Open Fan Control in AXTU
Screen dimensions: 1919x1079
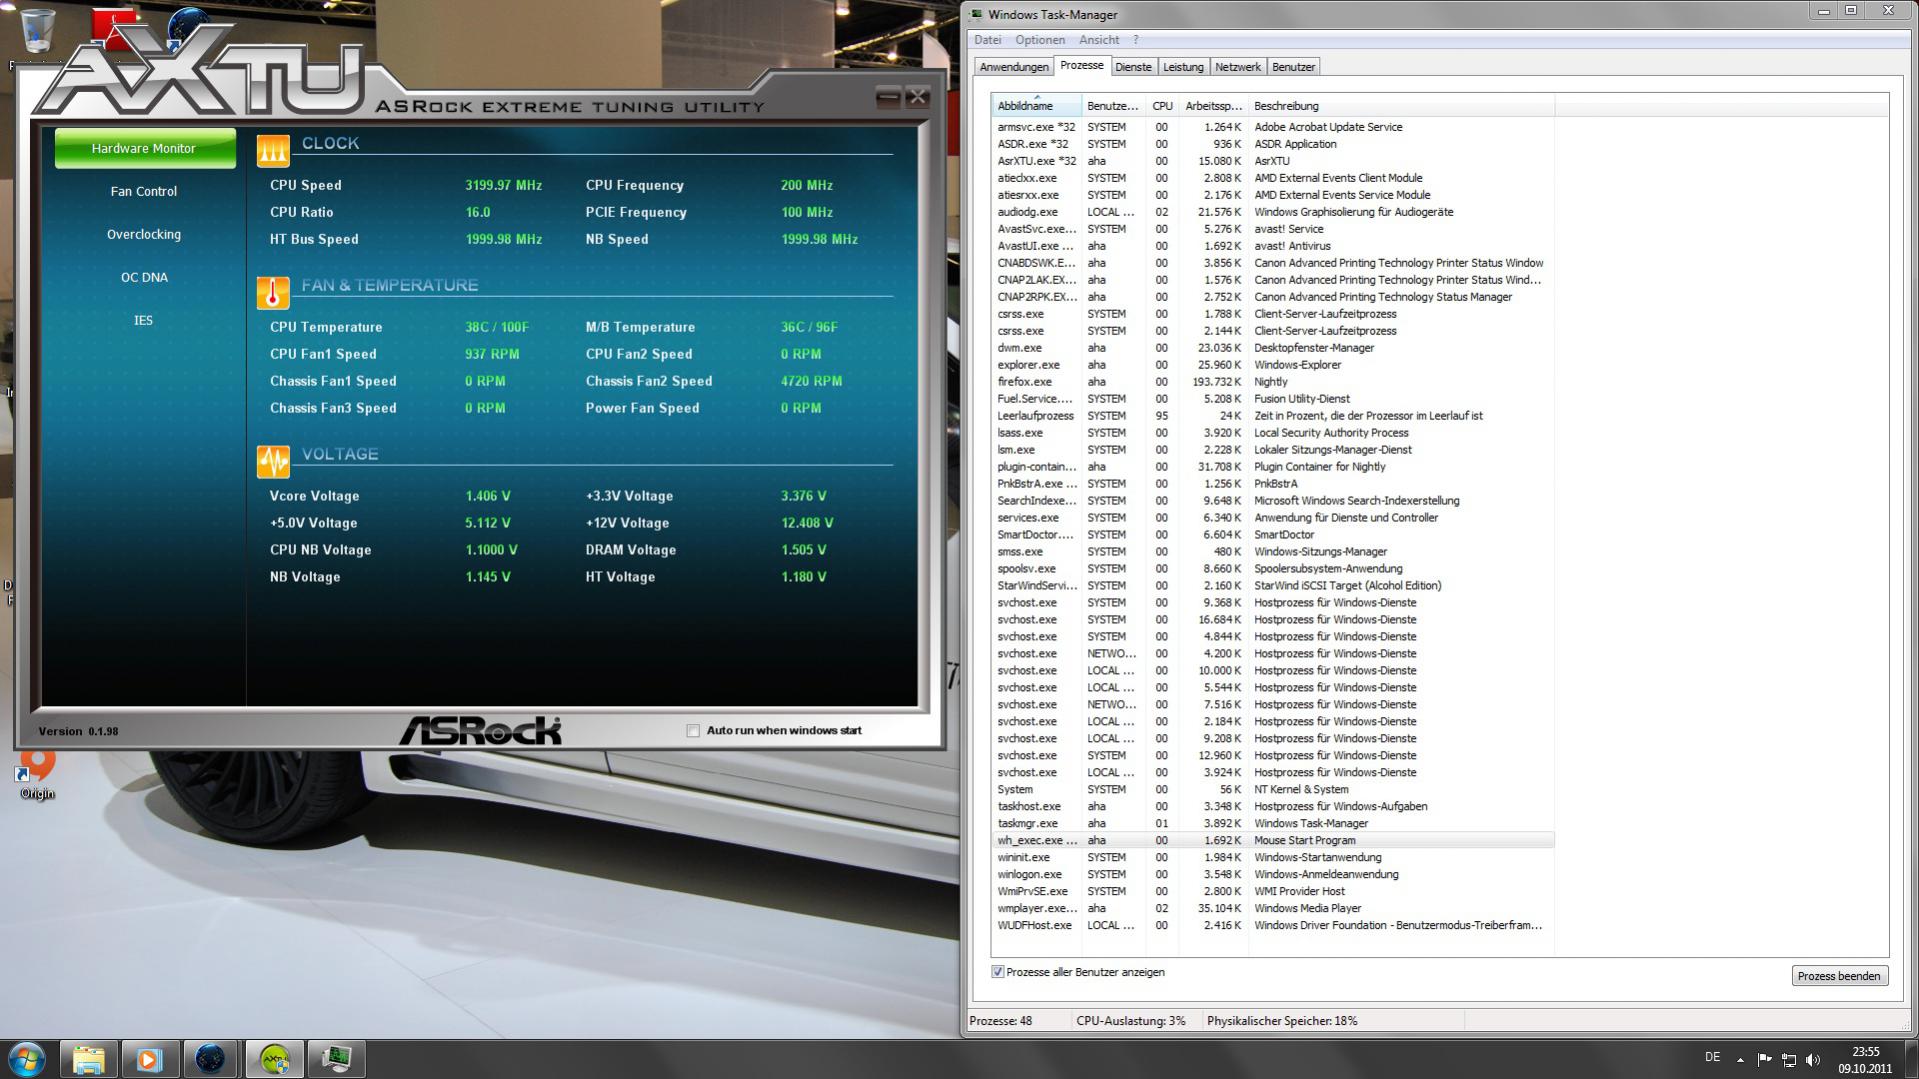pos(144,191)
